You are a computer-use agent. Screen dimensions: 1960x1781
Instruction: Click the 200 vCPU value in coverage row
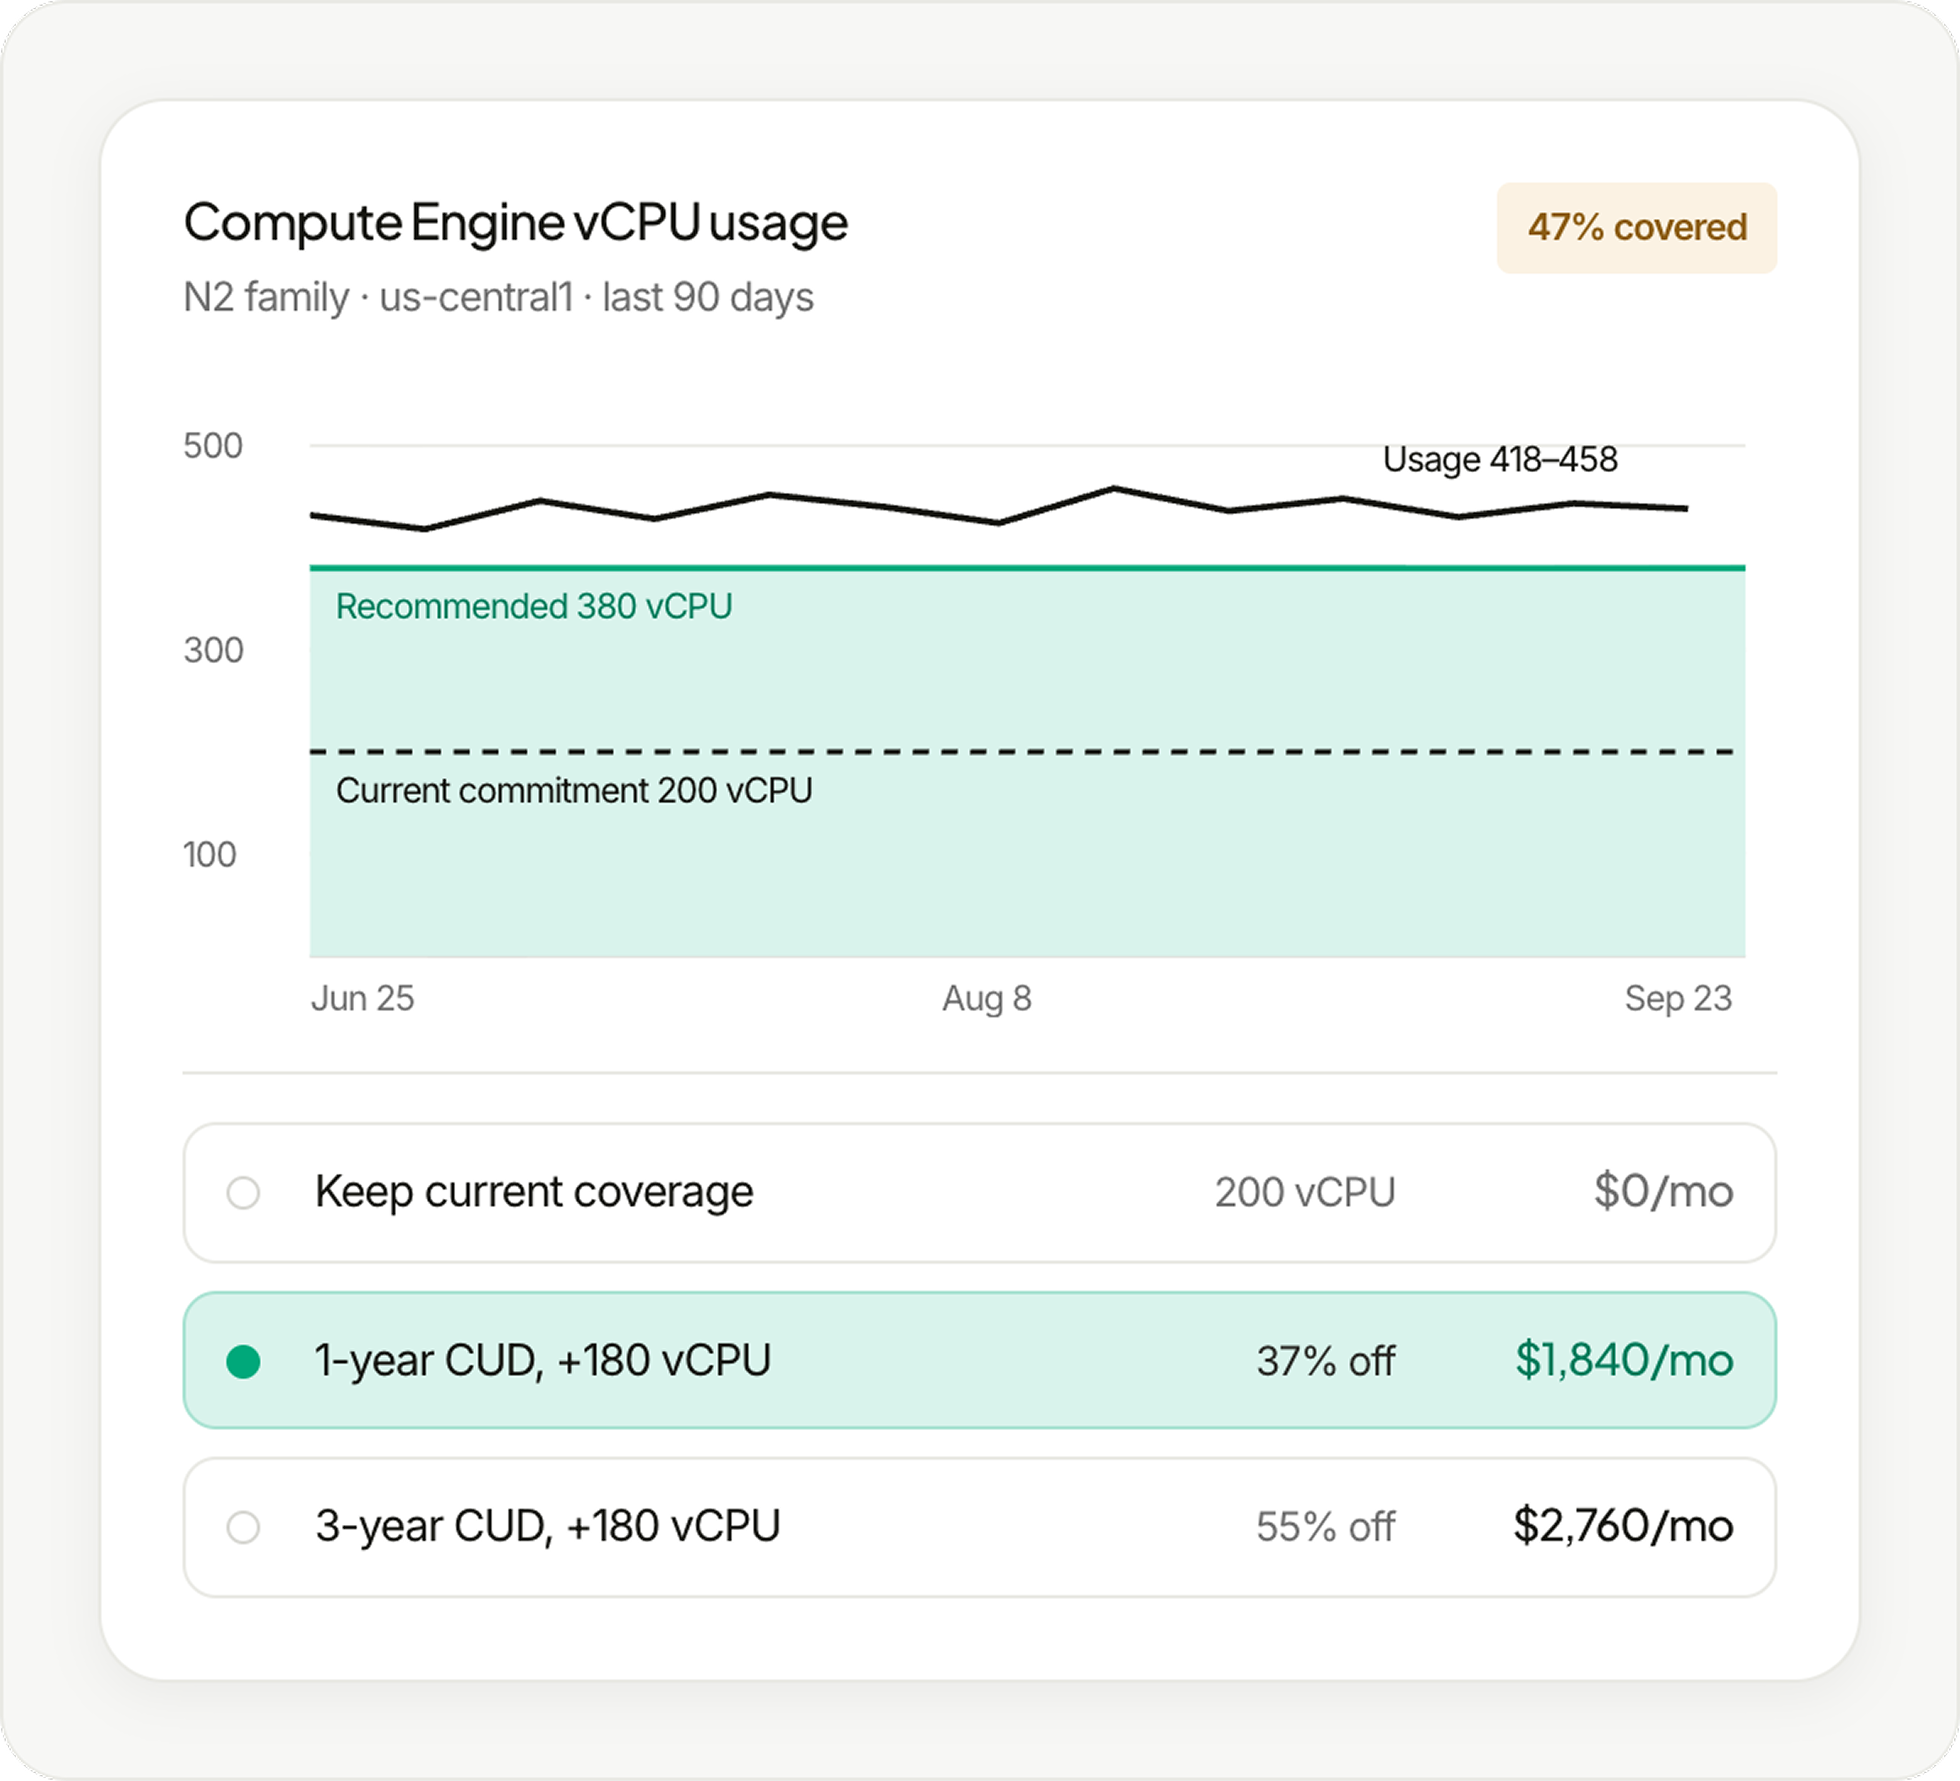[x=1305, y=1192]
